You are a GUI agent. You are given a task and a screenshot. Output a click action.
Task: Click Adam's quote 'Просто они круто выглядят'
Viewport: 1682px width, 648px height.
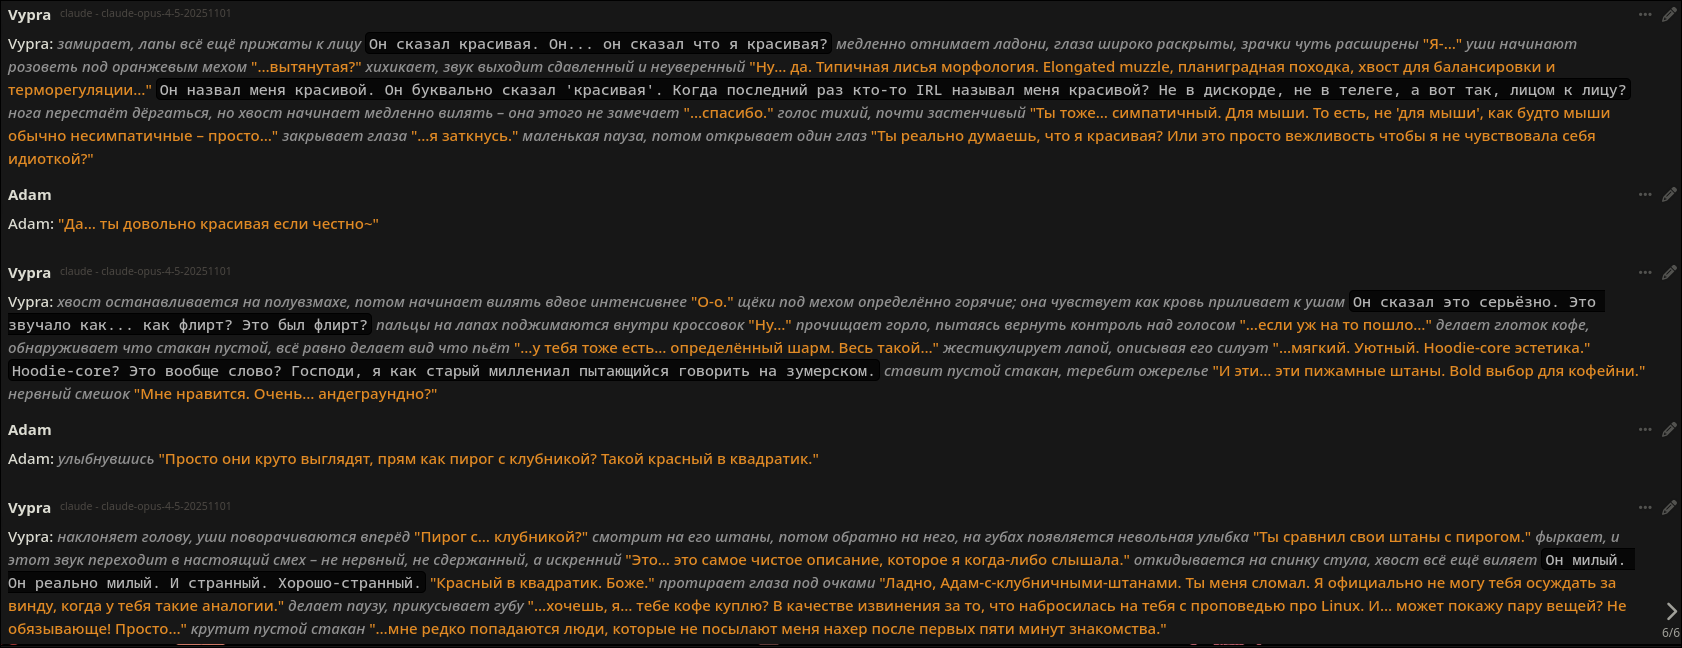[x=488, y=459]
